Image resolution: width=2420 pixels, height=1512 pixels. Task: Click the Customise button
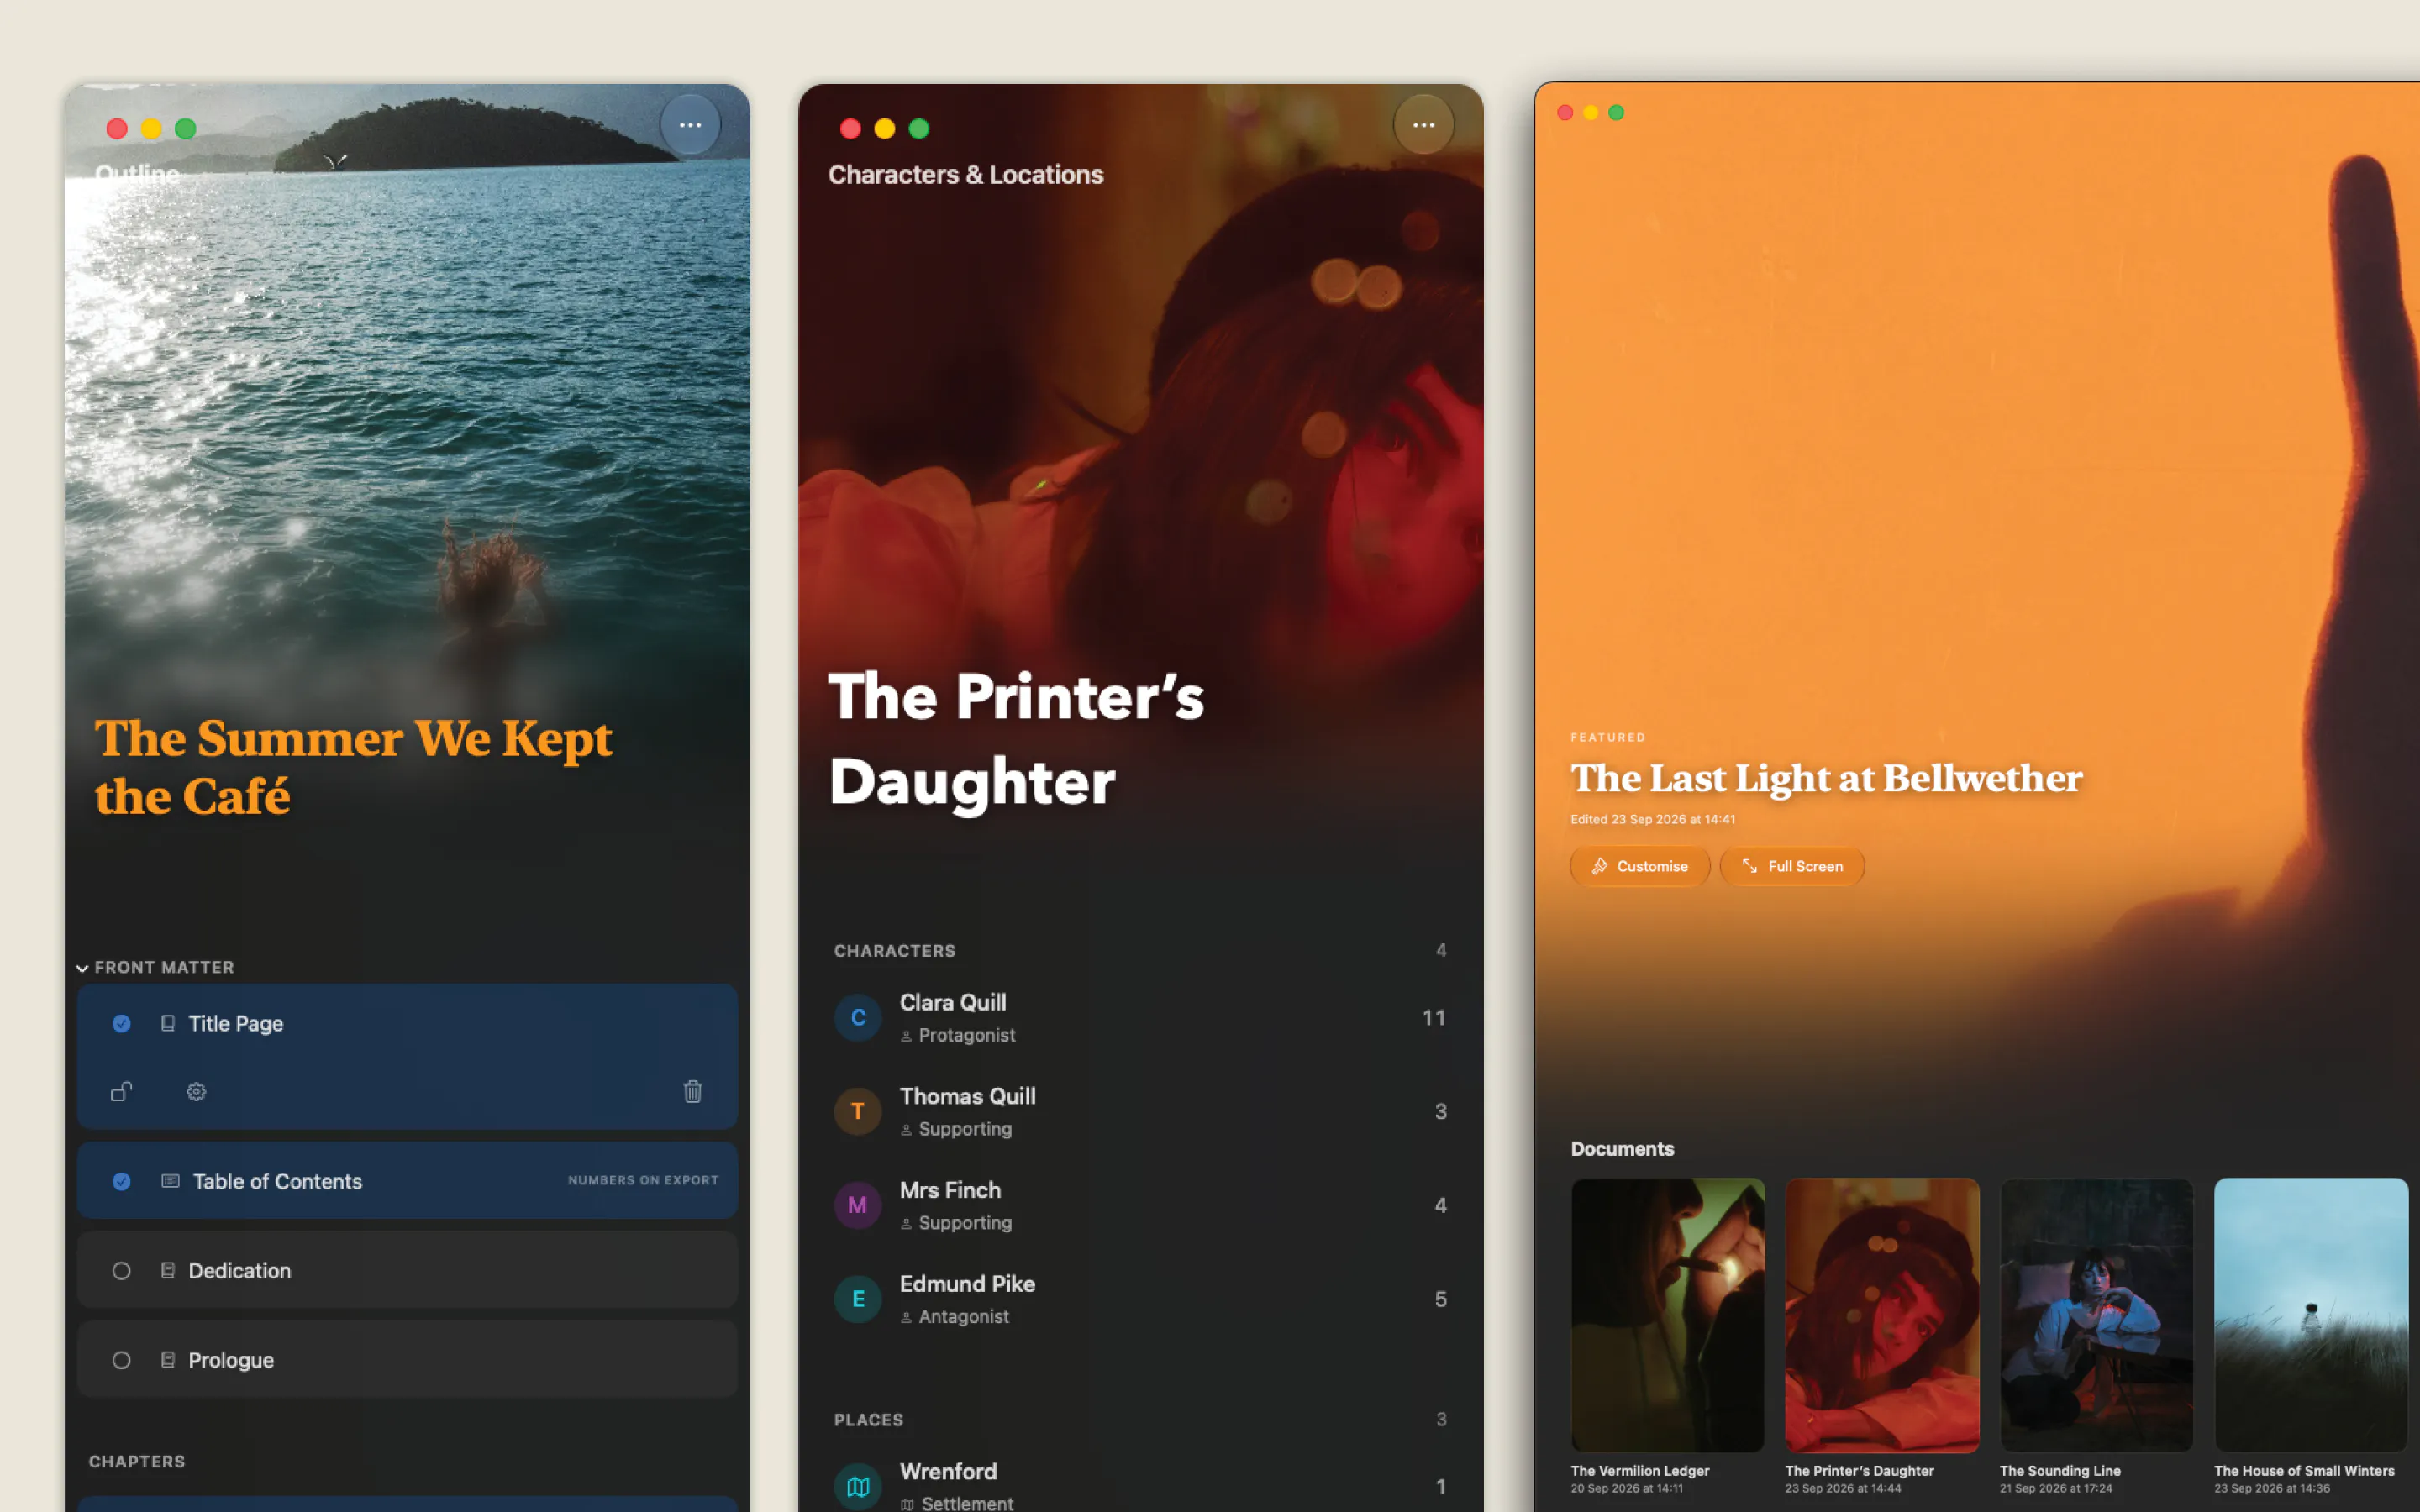(x=1640, y=866)
